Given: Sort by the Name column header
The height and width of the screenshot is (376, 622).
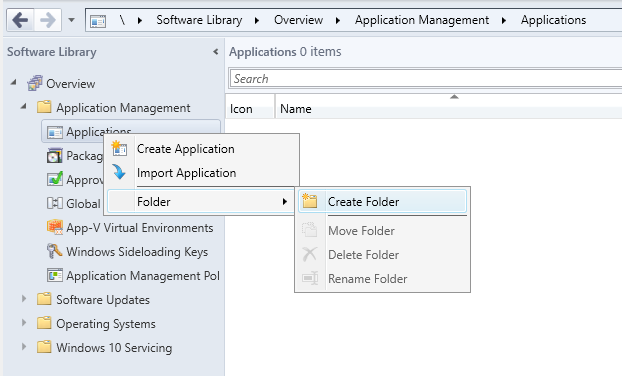Looking at the screenshot, I should (x=449, y=106).
